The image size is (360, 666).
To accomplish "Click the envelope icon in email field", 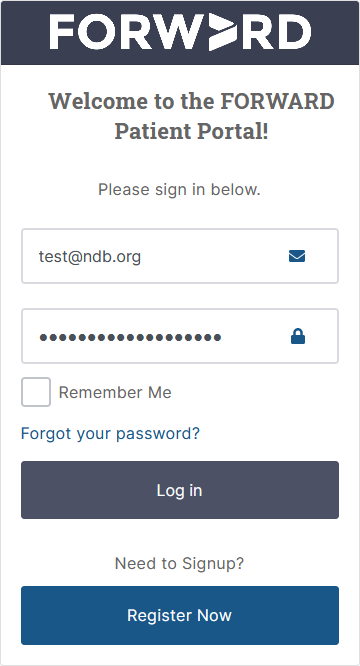I will tap(297, 256).
